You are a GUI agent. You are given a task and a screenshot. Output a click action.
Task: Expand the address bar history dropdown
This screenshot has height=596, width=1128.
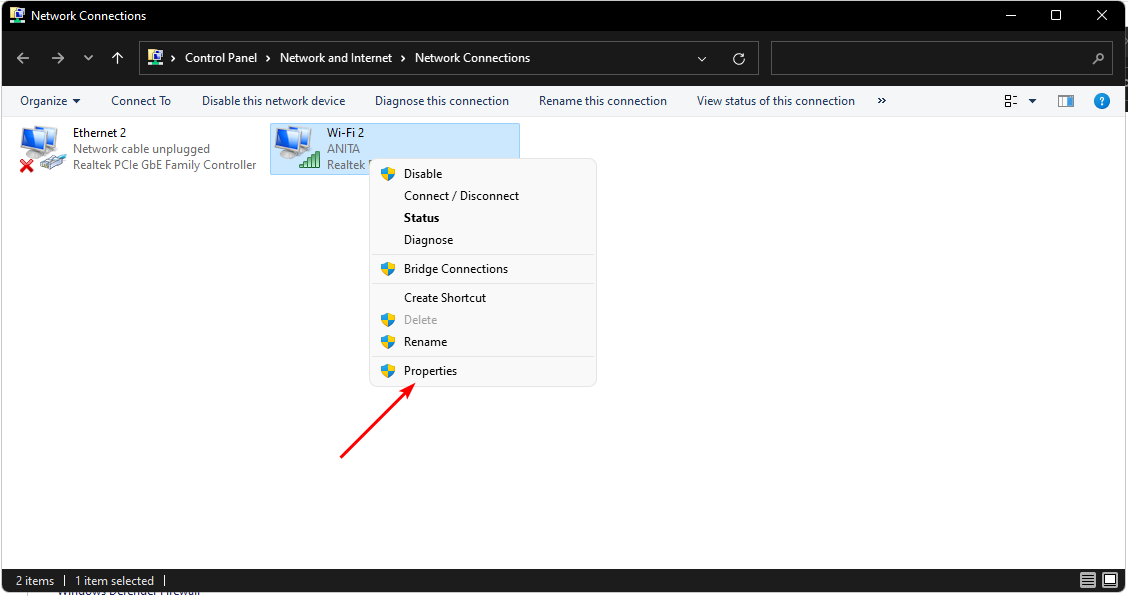pyautogui.click(x=701, y=59)
